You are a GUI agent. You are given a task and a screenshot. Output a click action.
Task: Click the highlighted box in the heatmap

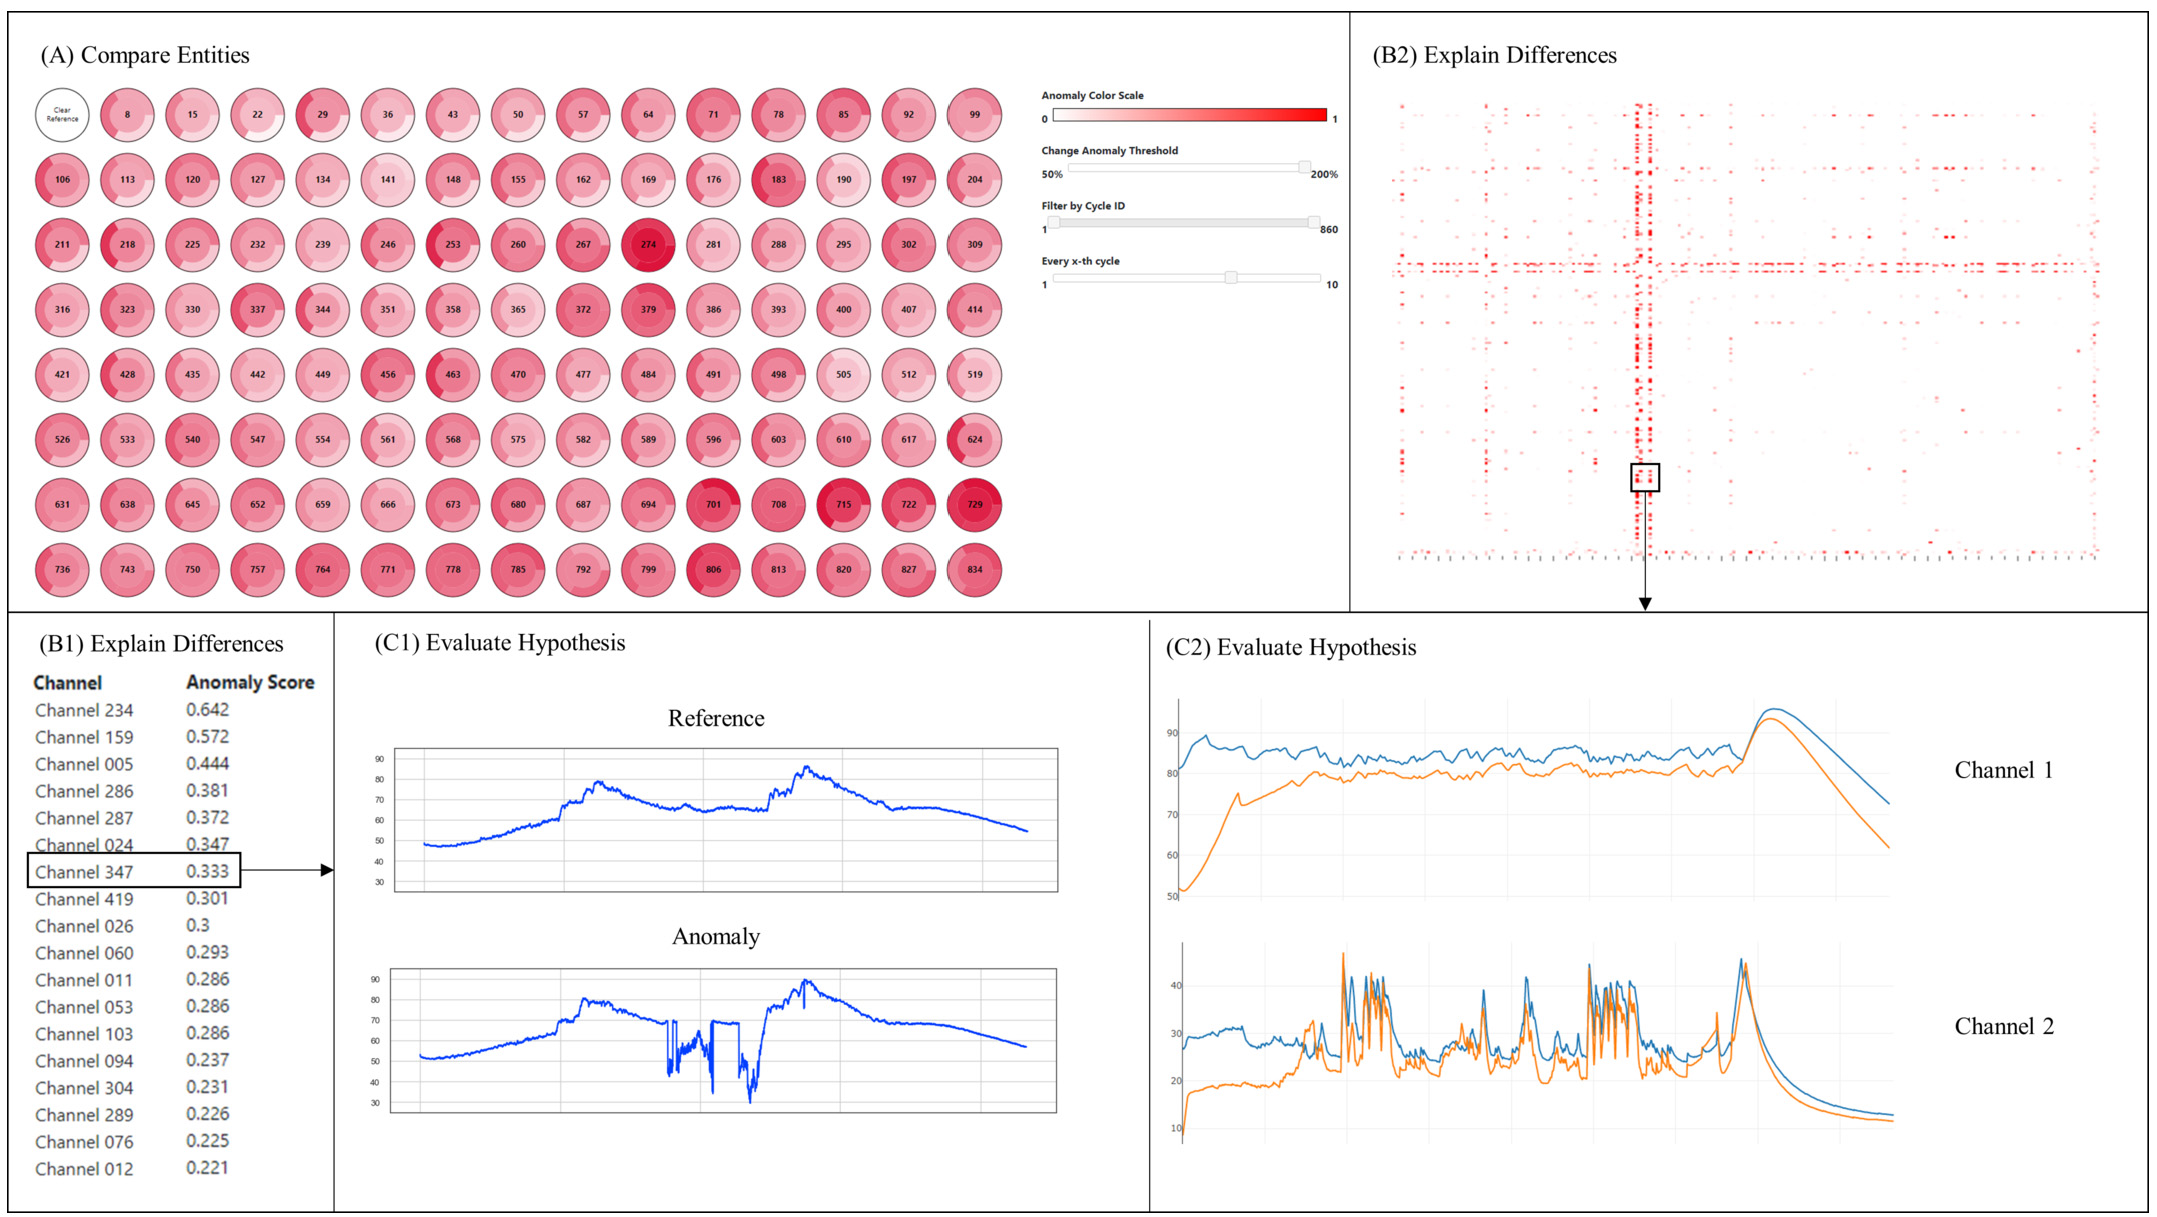click(x=1644, y=477)
